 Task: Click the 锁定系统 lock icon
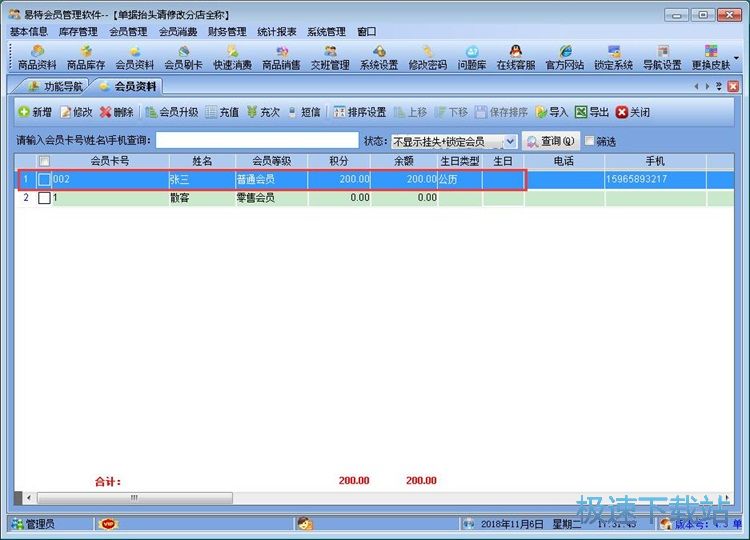(x=613, y=57)
